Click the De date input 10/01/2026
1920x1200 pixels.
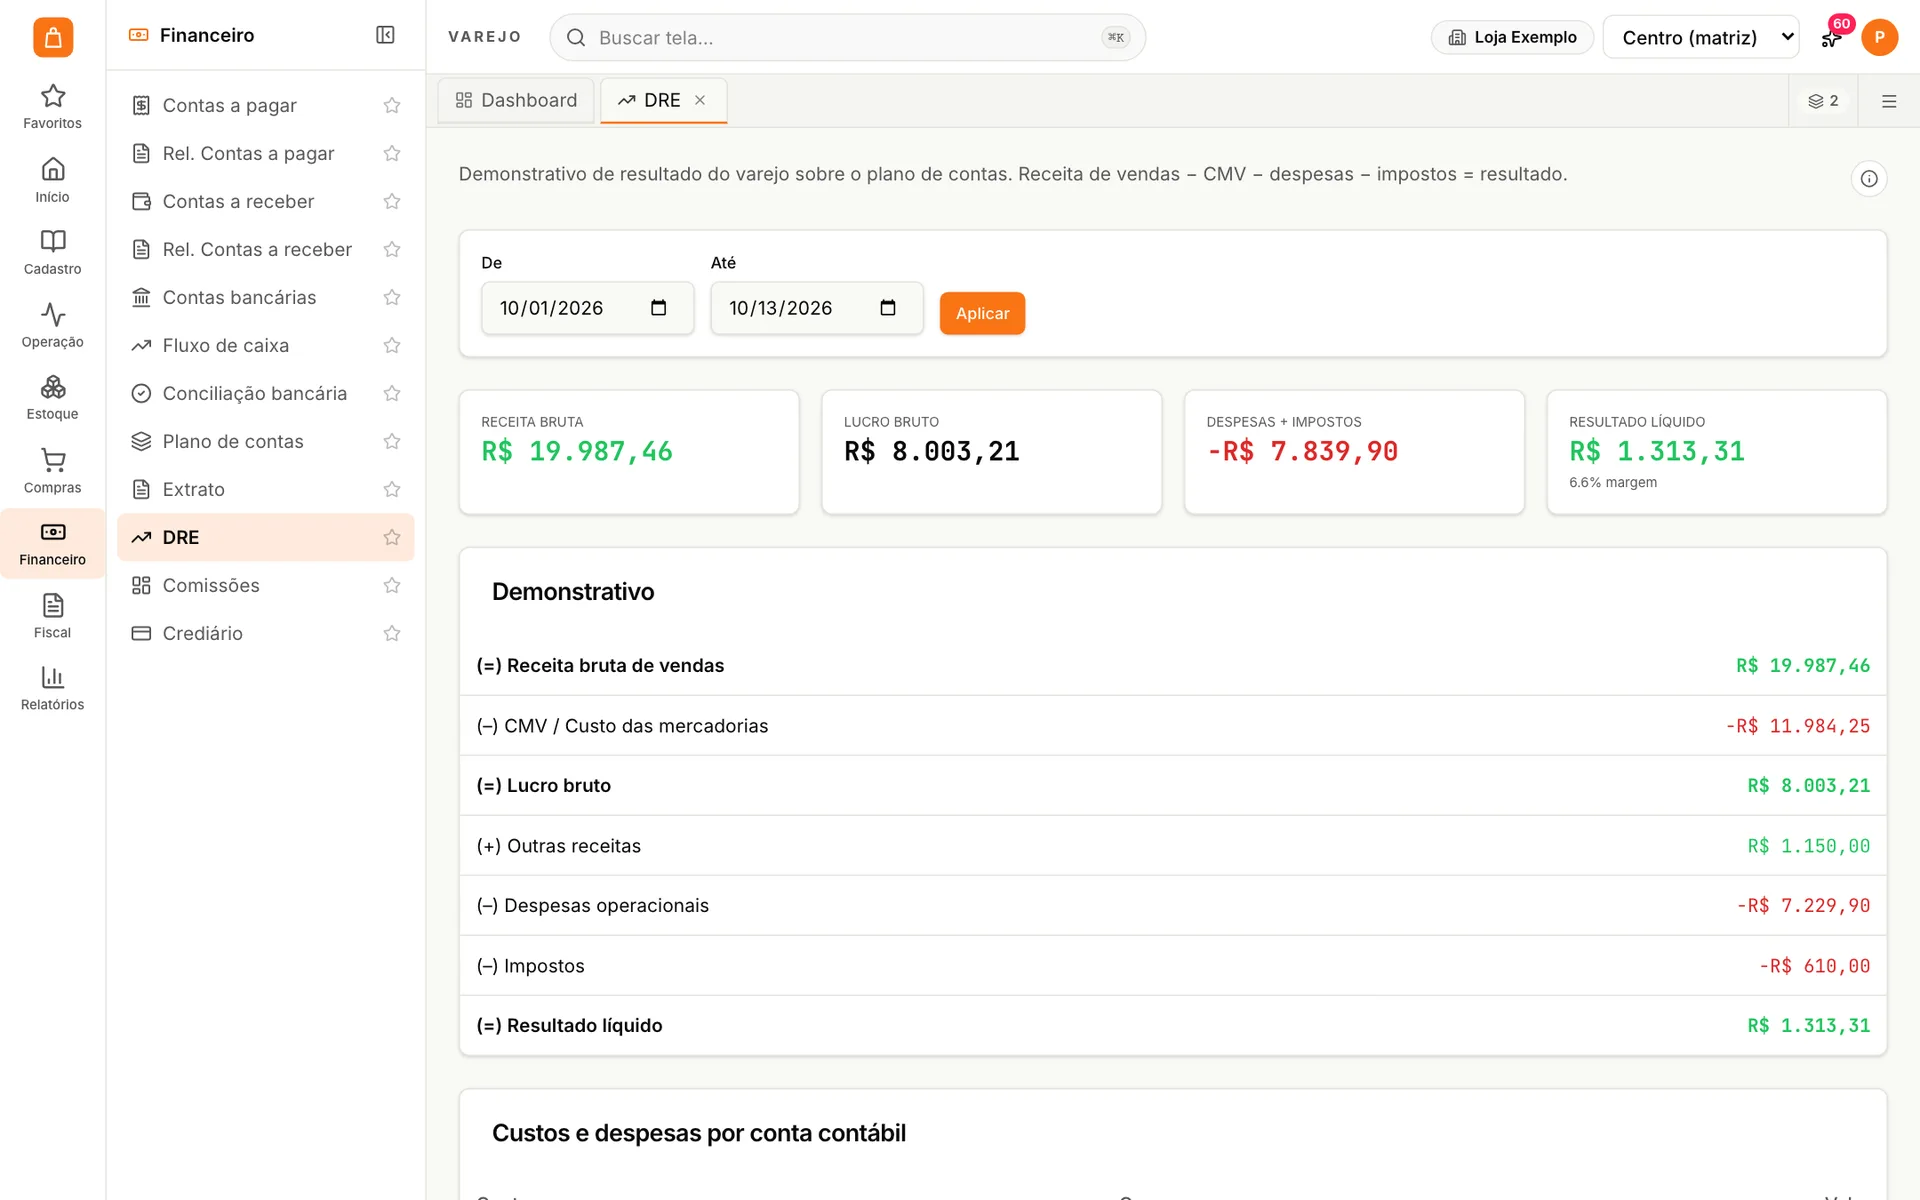588,308
